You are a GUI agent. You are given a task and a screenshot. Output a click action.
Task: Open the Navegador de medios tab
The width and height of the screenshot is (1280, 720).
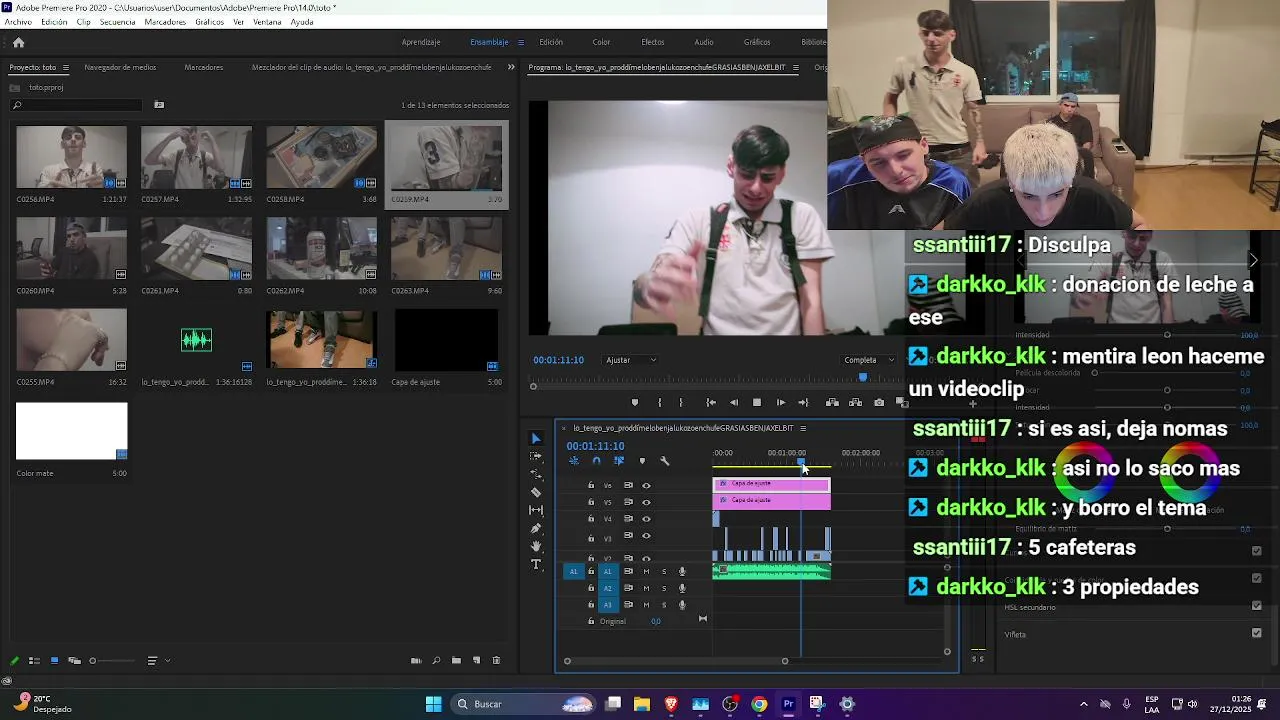click(x=120, y=68)
